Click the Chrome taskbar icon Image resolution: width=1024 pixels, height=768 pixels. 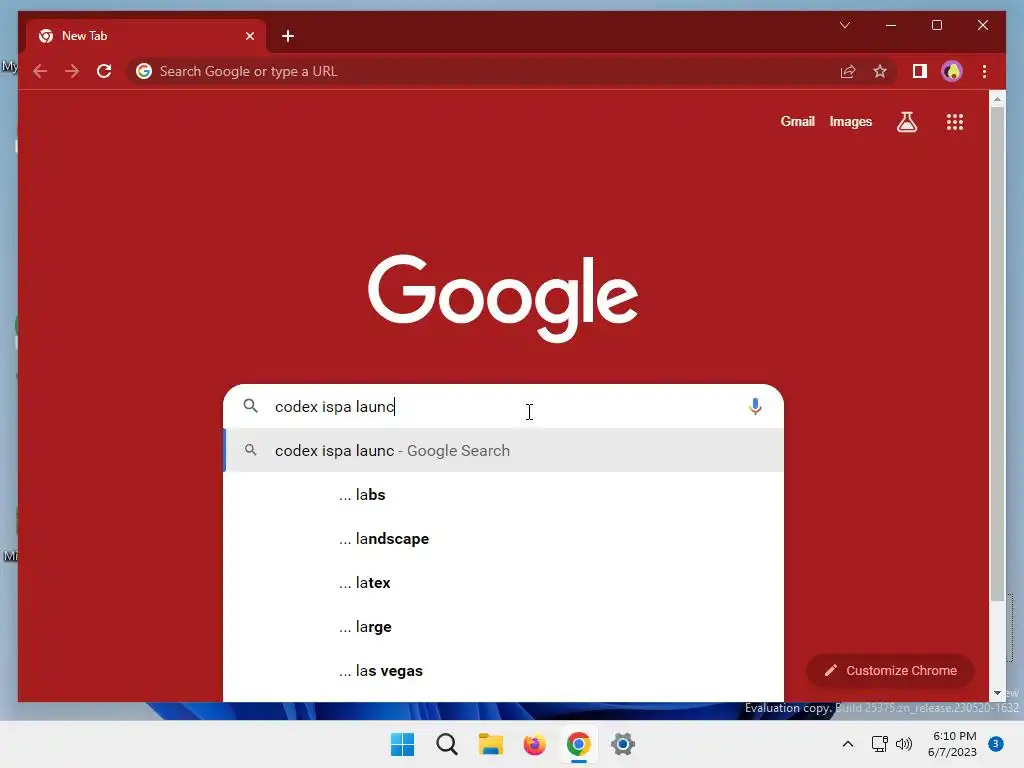tap(579, 744)
